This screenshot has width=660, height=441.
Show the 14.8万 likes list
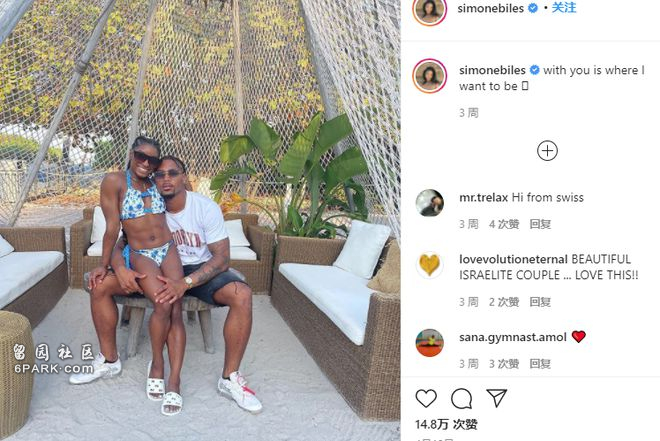click(x=446, y=424)
